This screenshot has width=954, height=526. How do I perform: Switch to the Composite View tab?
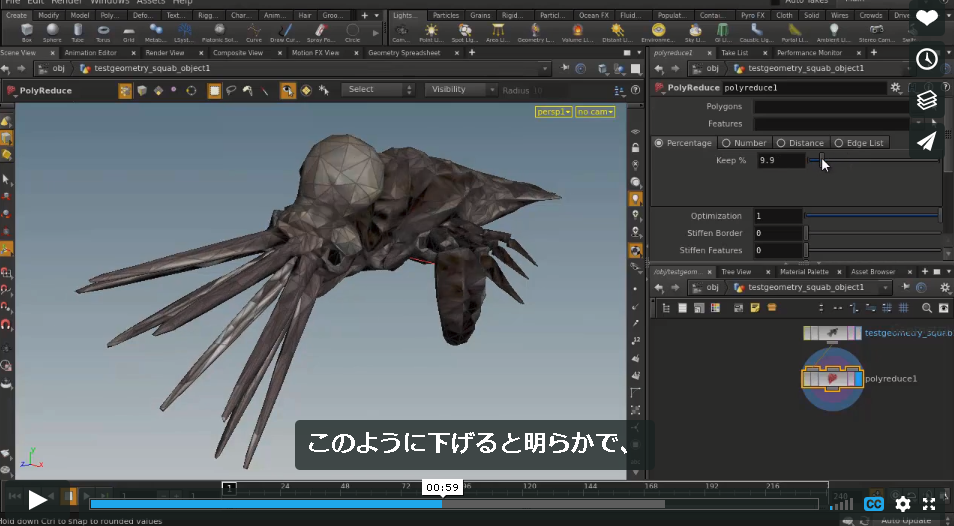(238, 53)
